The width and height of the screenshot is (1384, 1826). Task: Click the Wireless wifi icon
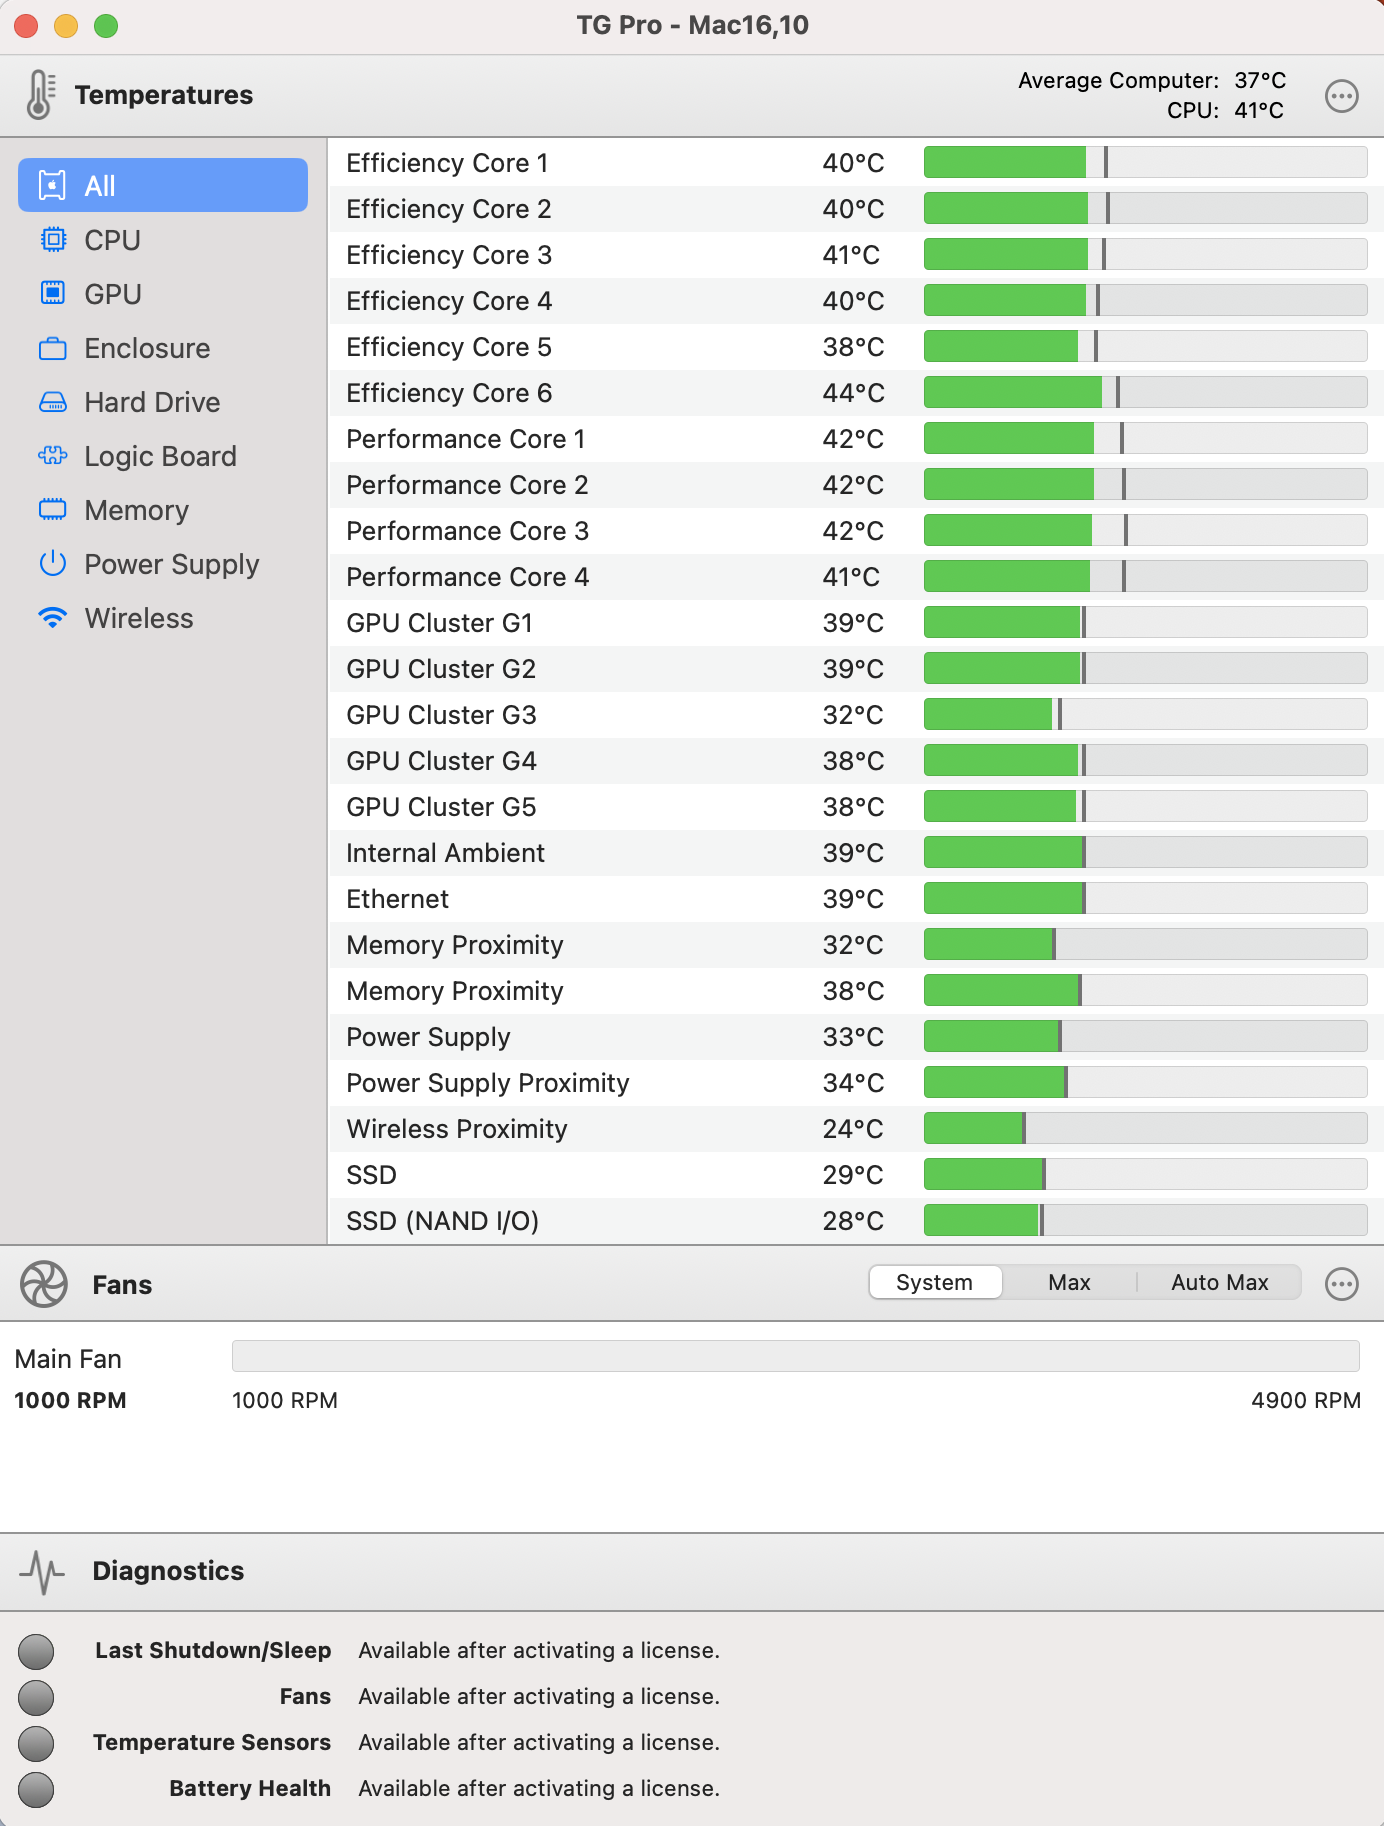point(53,618)
